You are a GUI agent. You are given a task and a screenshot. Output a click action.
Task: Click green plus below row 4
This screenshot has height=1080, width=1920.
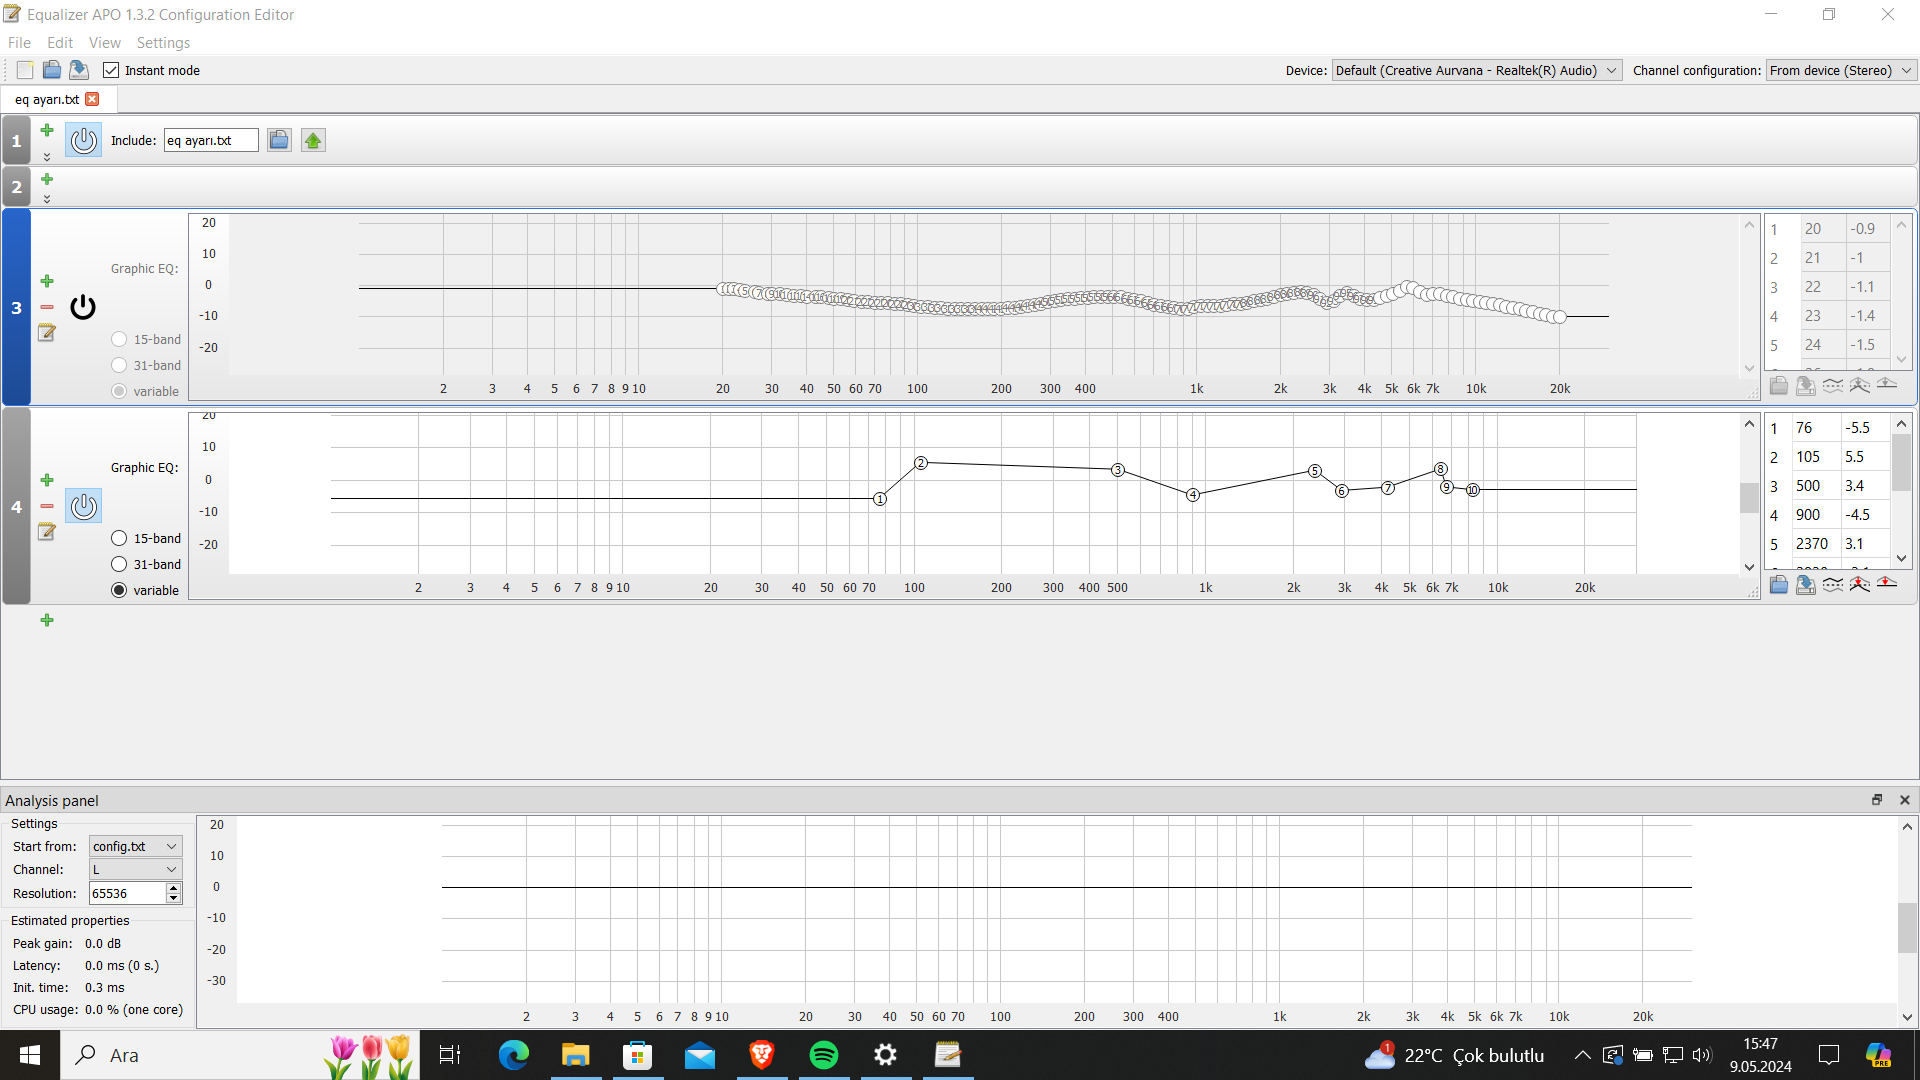tap(47, 620)
